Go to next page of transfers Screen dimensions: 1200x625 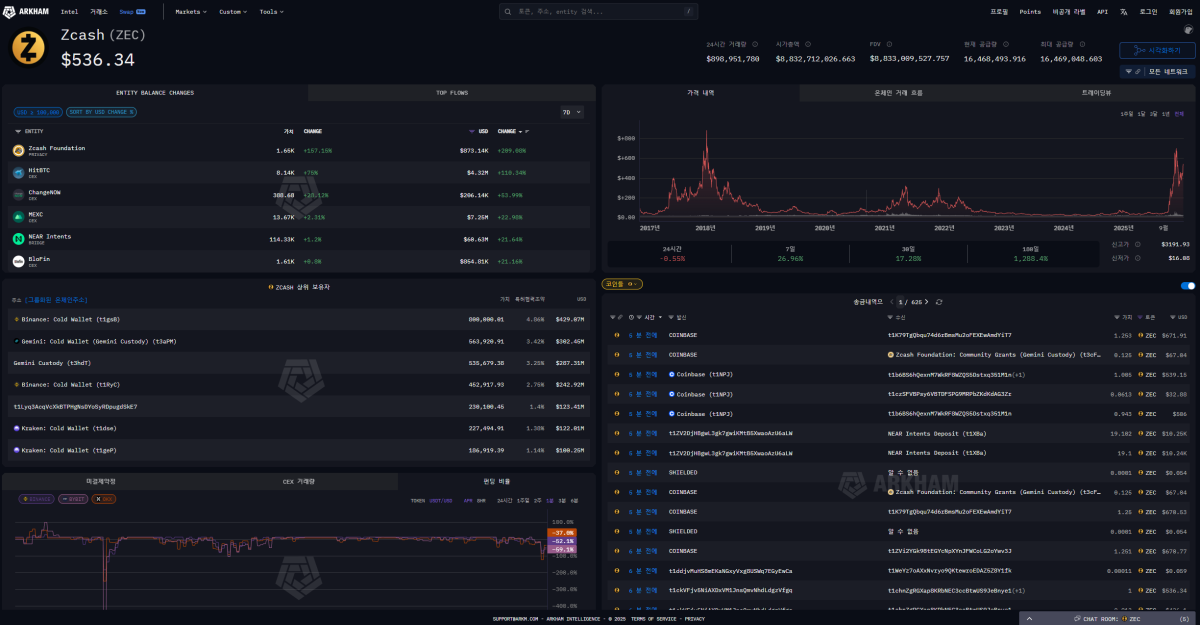point(925,301)
